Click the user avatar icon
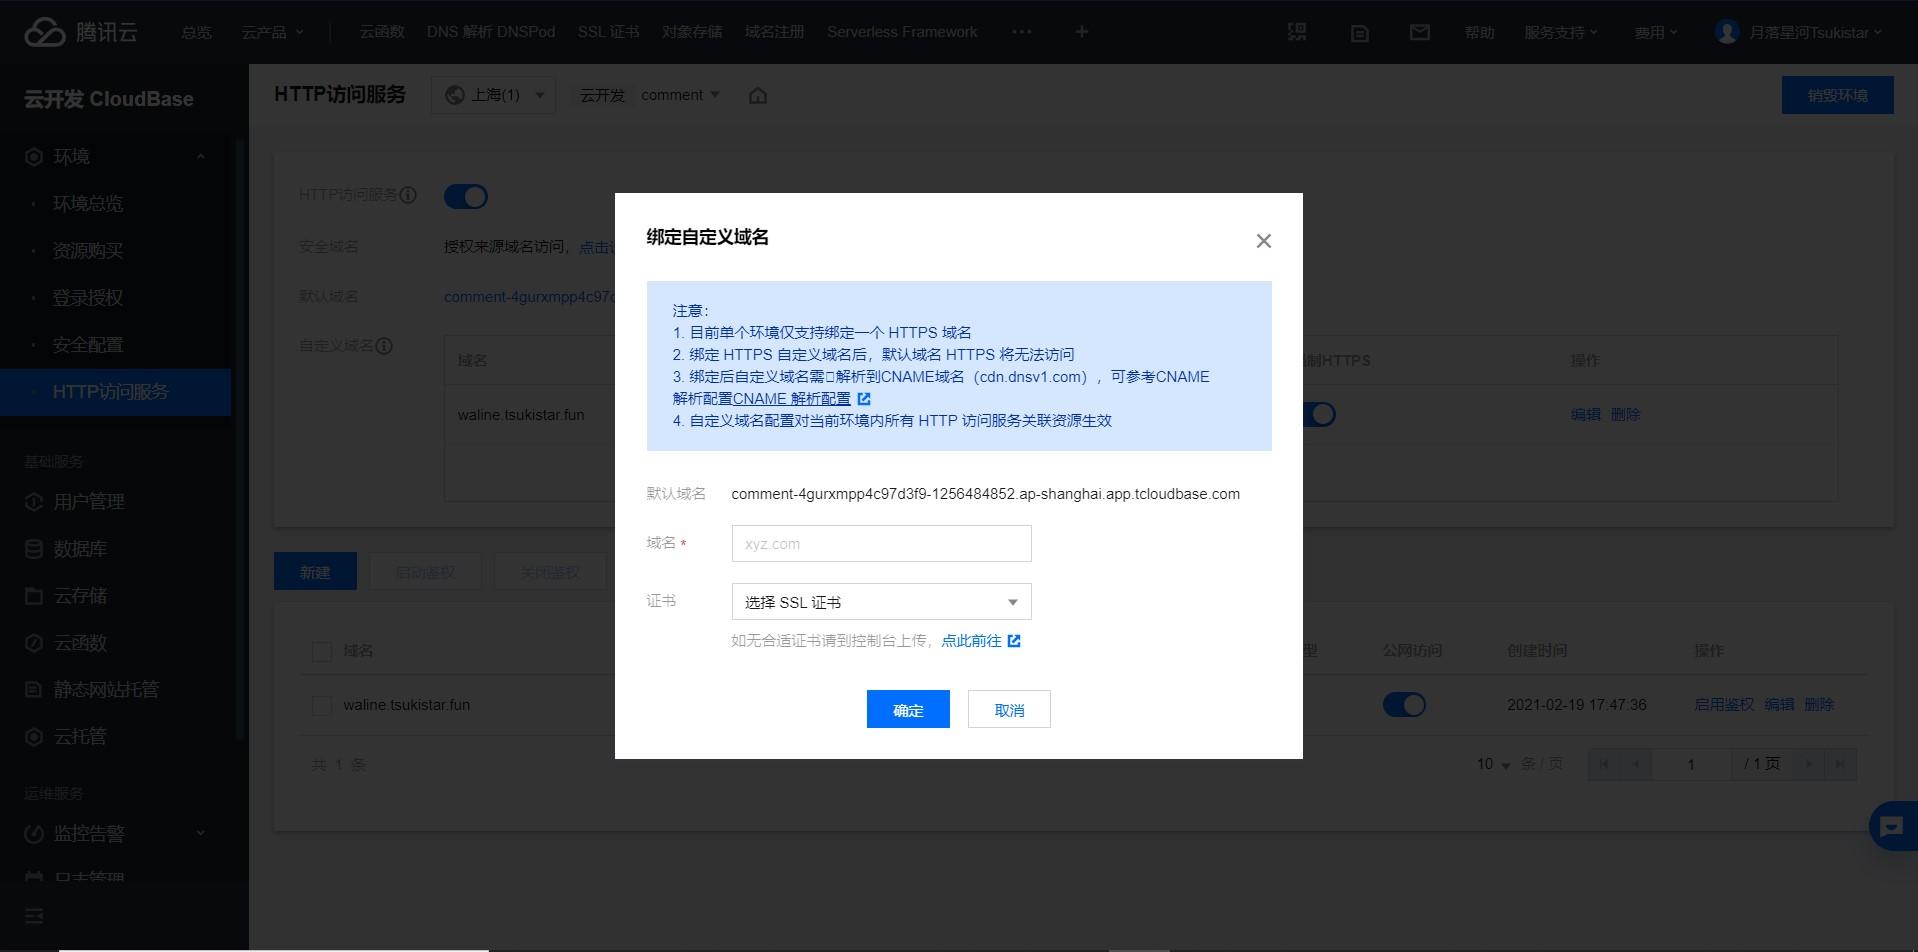The image size is (1918, 952). click(1726, 32)
